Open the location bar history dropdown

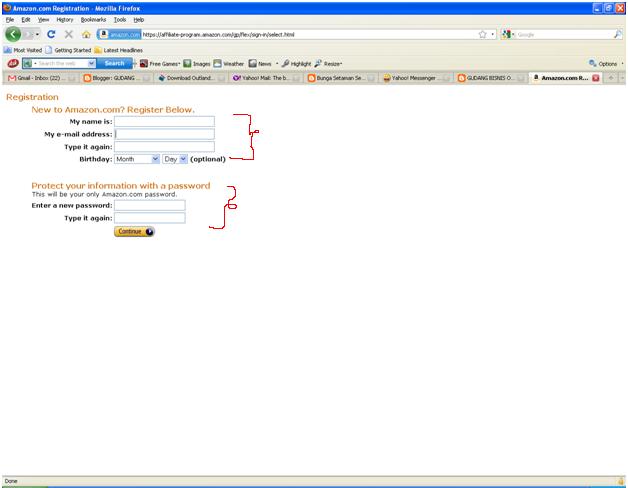click(493, 34)
